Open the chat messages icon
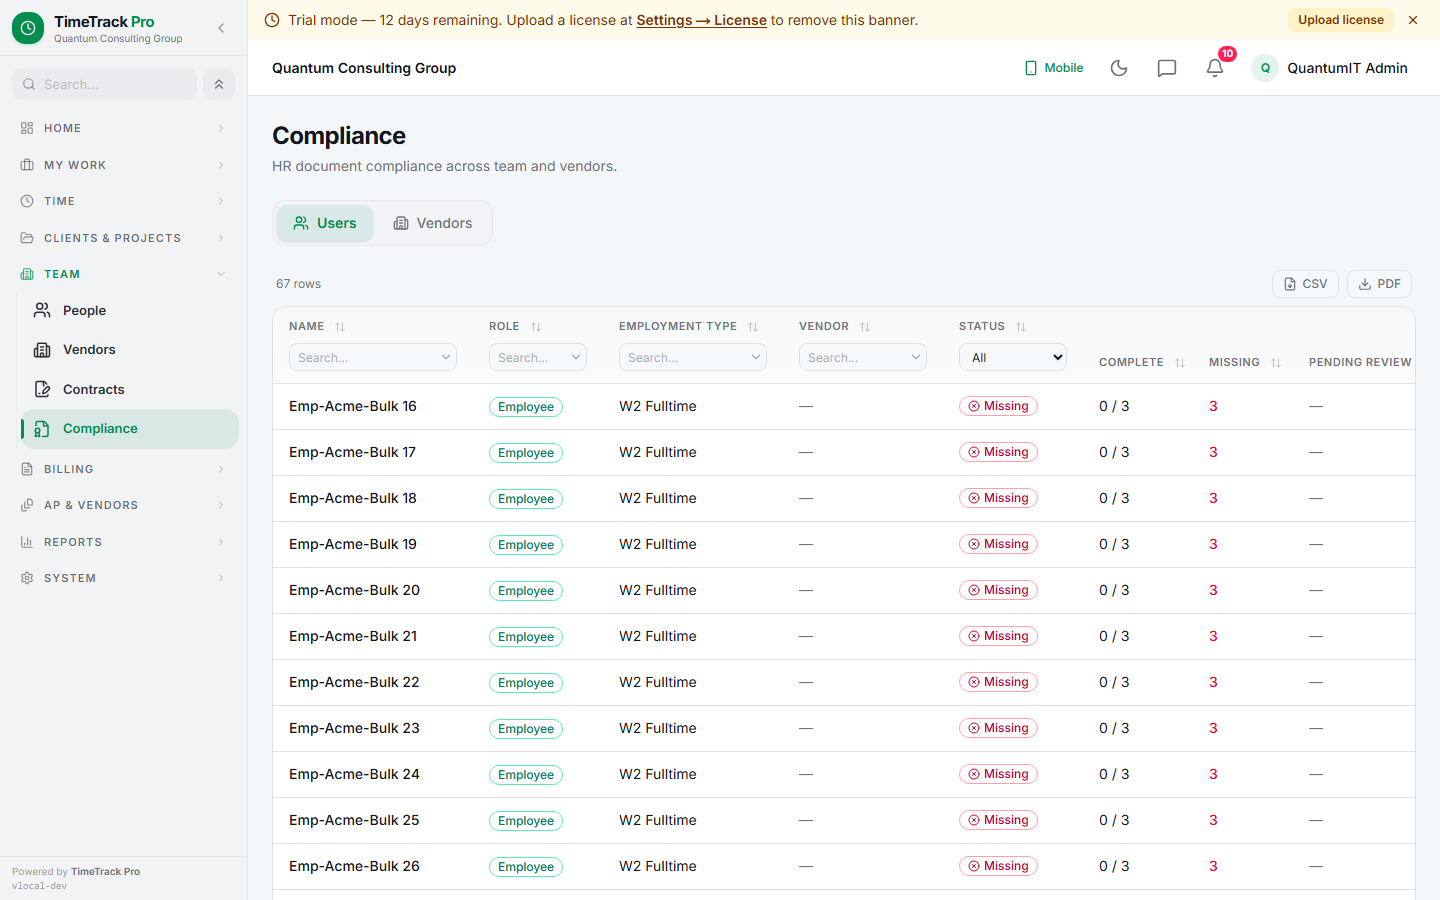Viewport: 1440px width, 900px height. [x=1167, y=68]
